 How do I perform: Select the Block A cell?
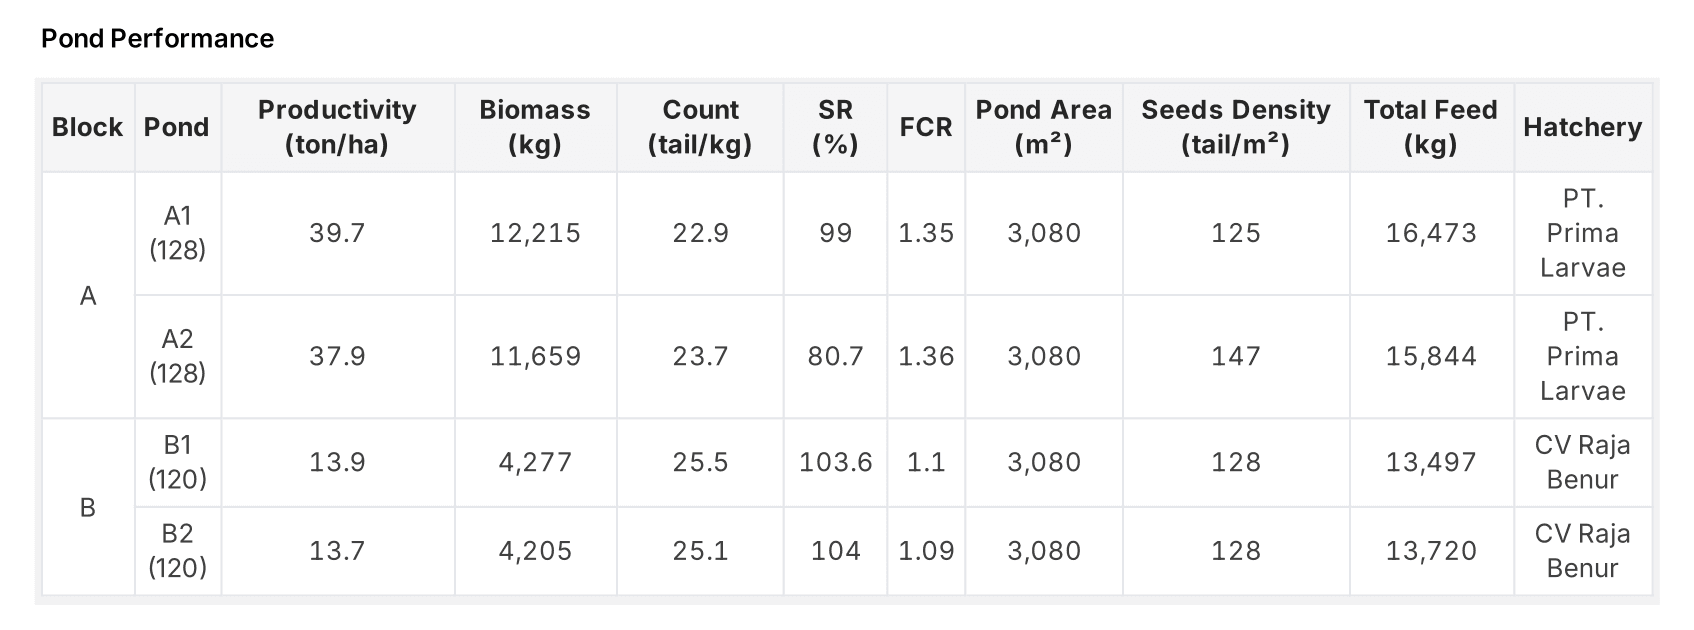(88, 296)
